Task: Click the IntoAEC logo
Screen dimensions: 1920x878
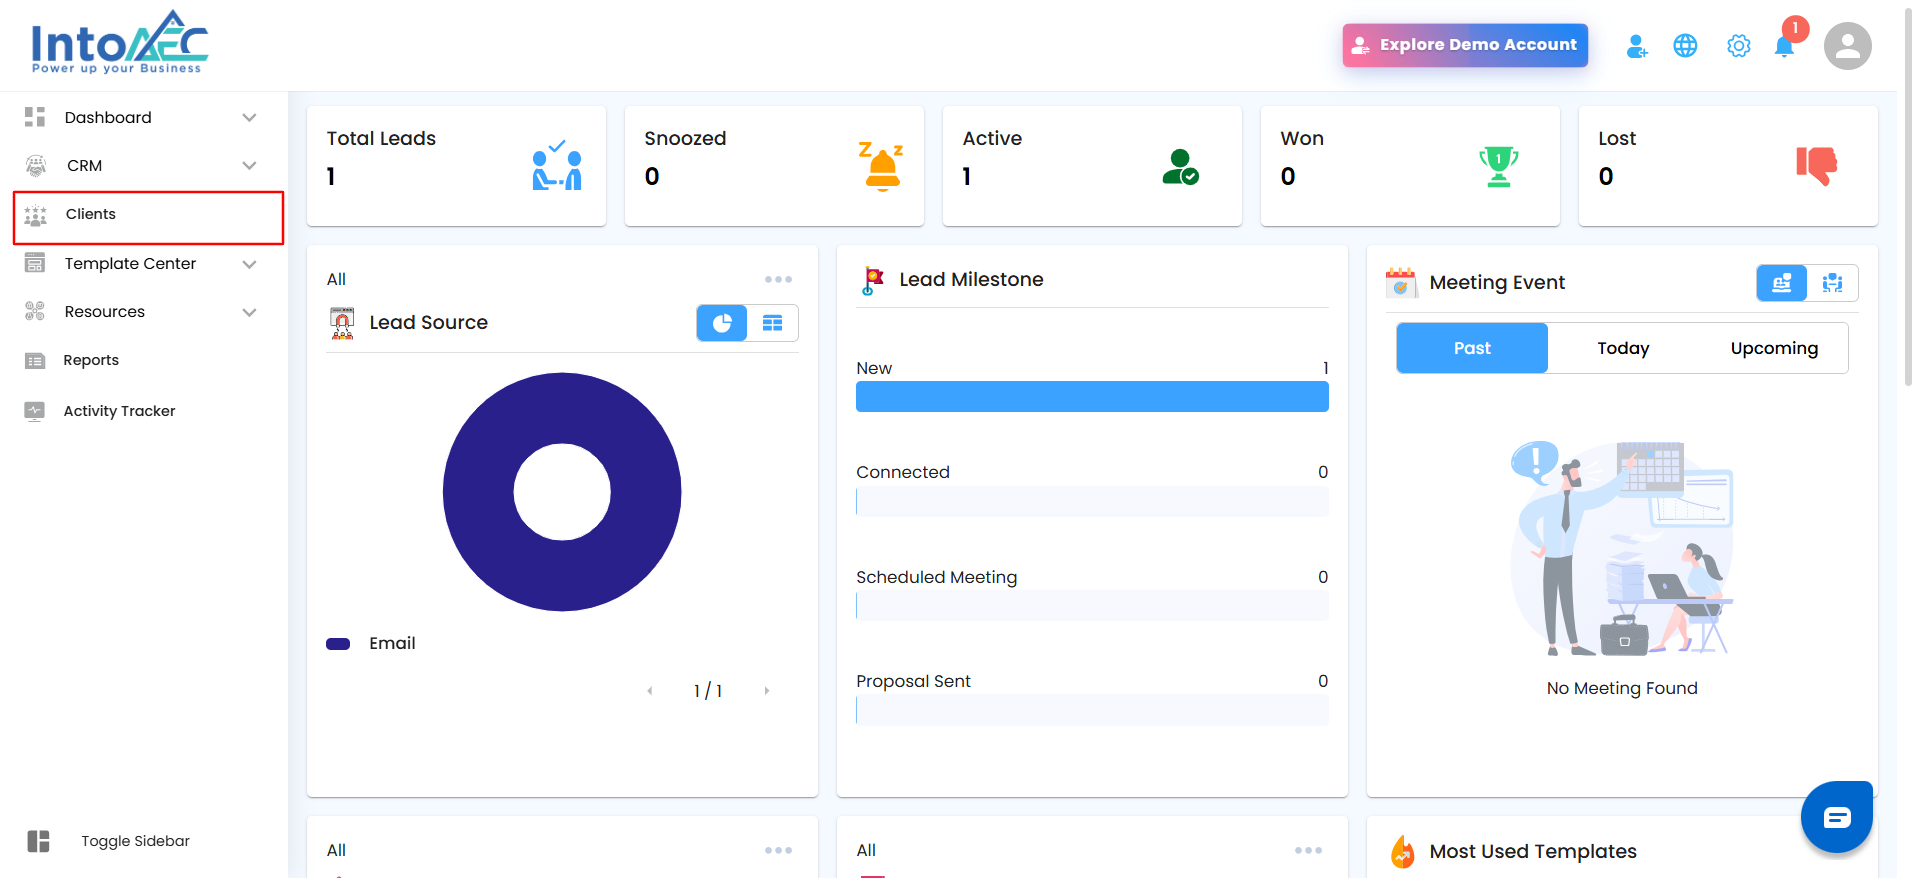Action: 119,44
